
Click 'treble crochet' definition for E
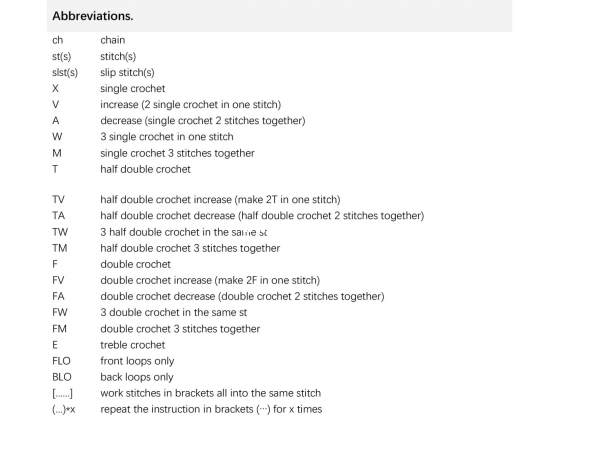pos(132,345)
